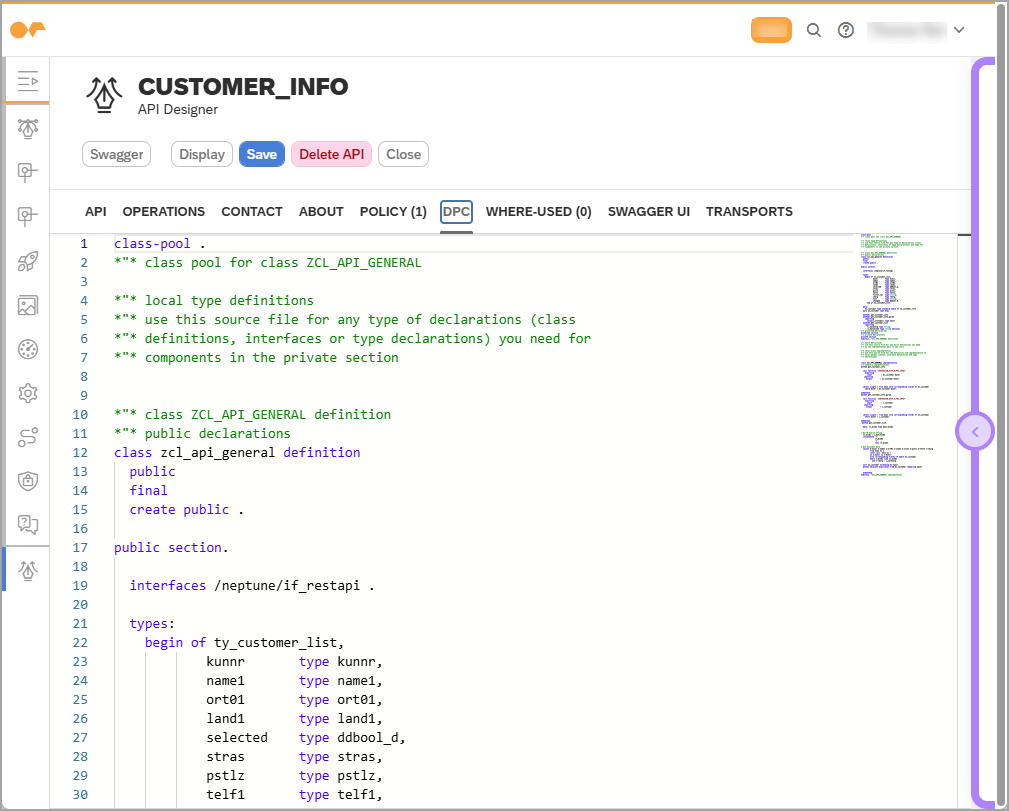The height and width of the screenshot is (811, 1009).
Task: Switch to the SWAGGER UI tab
Action: pos(648,211)
